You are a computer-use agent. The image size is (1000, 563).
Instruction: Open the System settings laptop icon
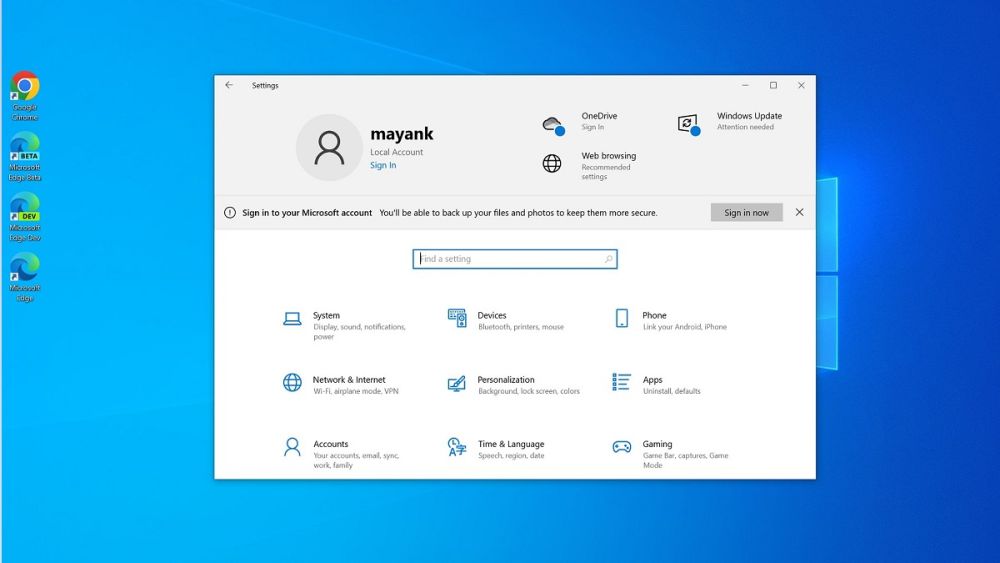point(292,318)
